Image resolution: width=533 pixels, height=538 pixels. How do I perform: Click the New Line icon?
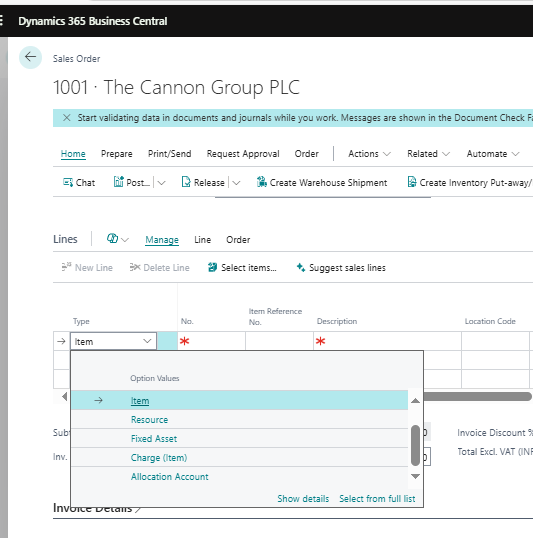click(x=66, y=267)
